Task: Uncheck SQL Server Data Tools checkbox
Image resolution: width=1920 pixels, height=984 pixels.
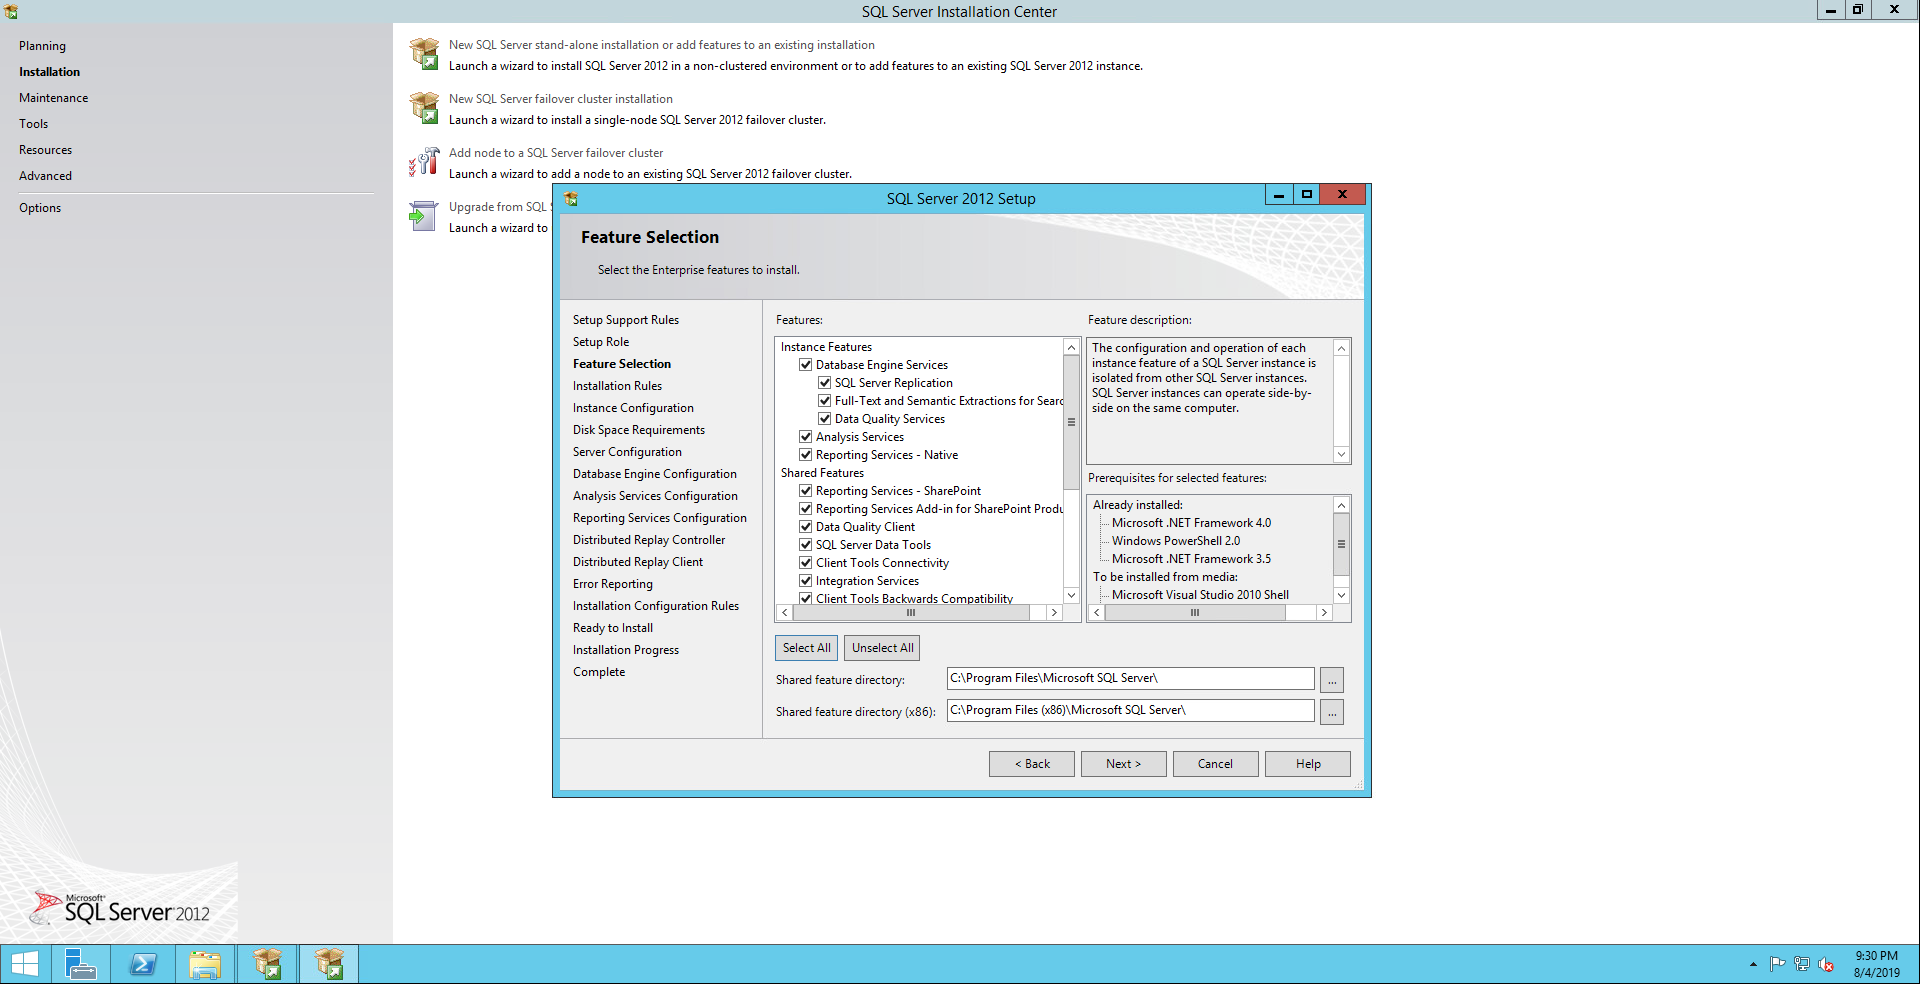Action: [806, 545]
